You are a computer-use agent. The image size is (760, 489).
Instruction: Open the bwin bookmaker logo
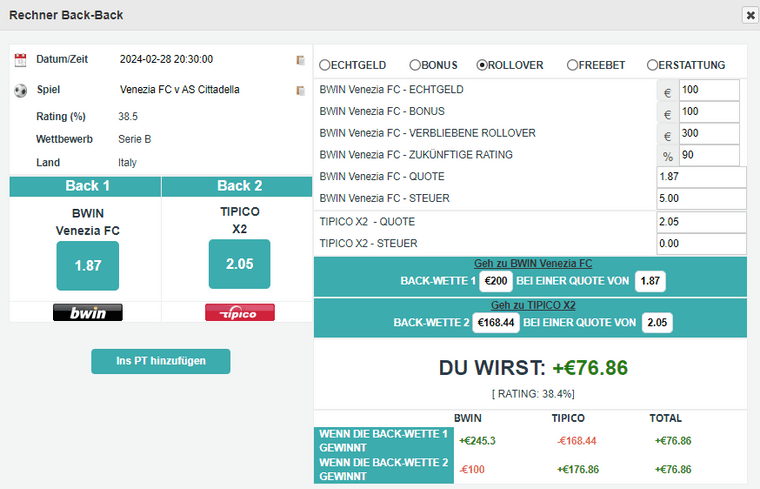88,313
